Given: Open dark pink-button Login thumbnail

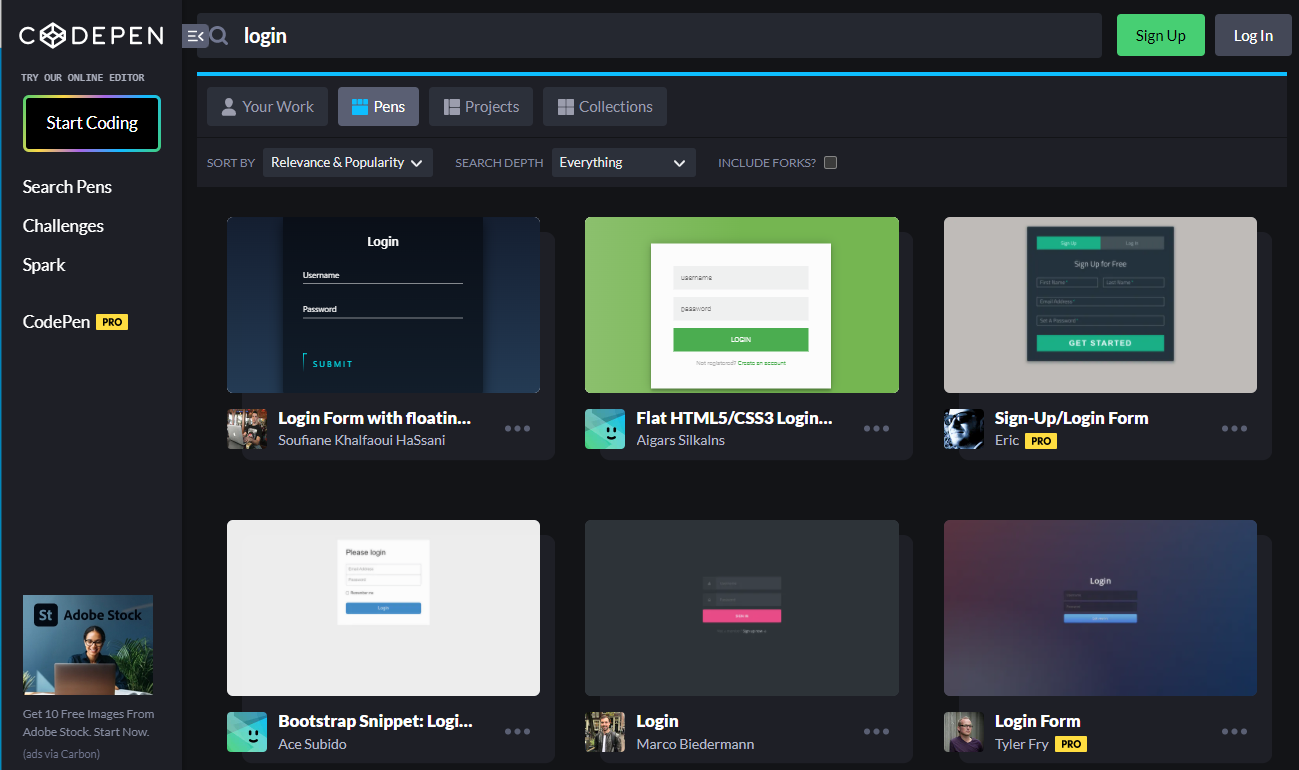Looking at the screenshot, I should pyautogui.click(x=742, y=608).
